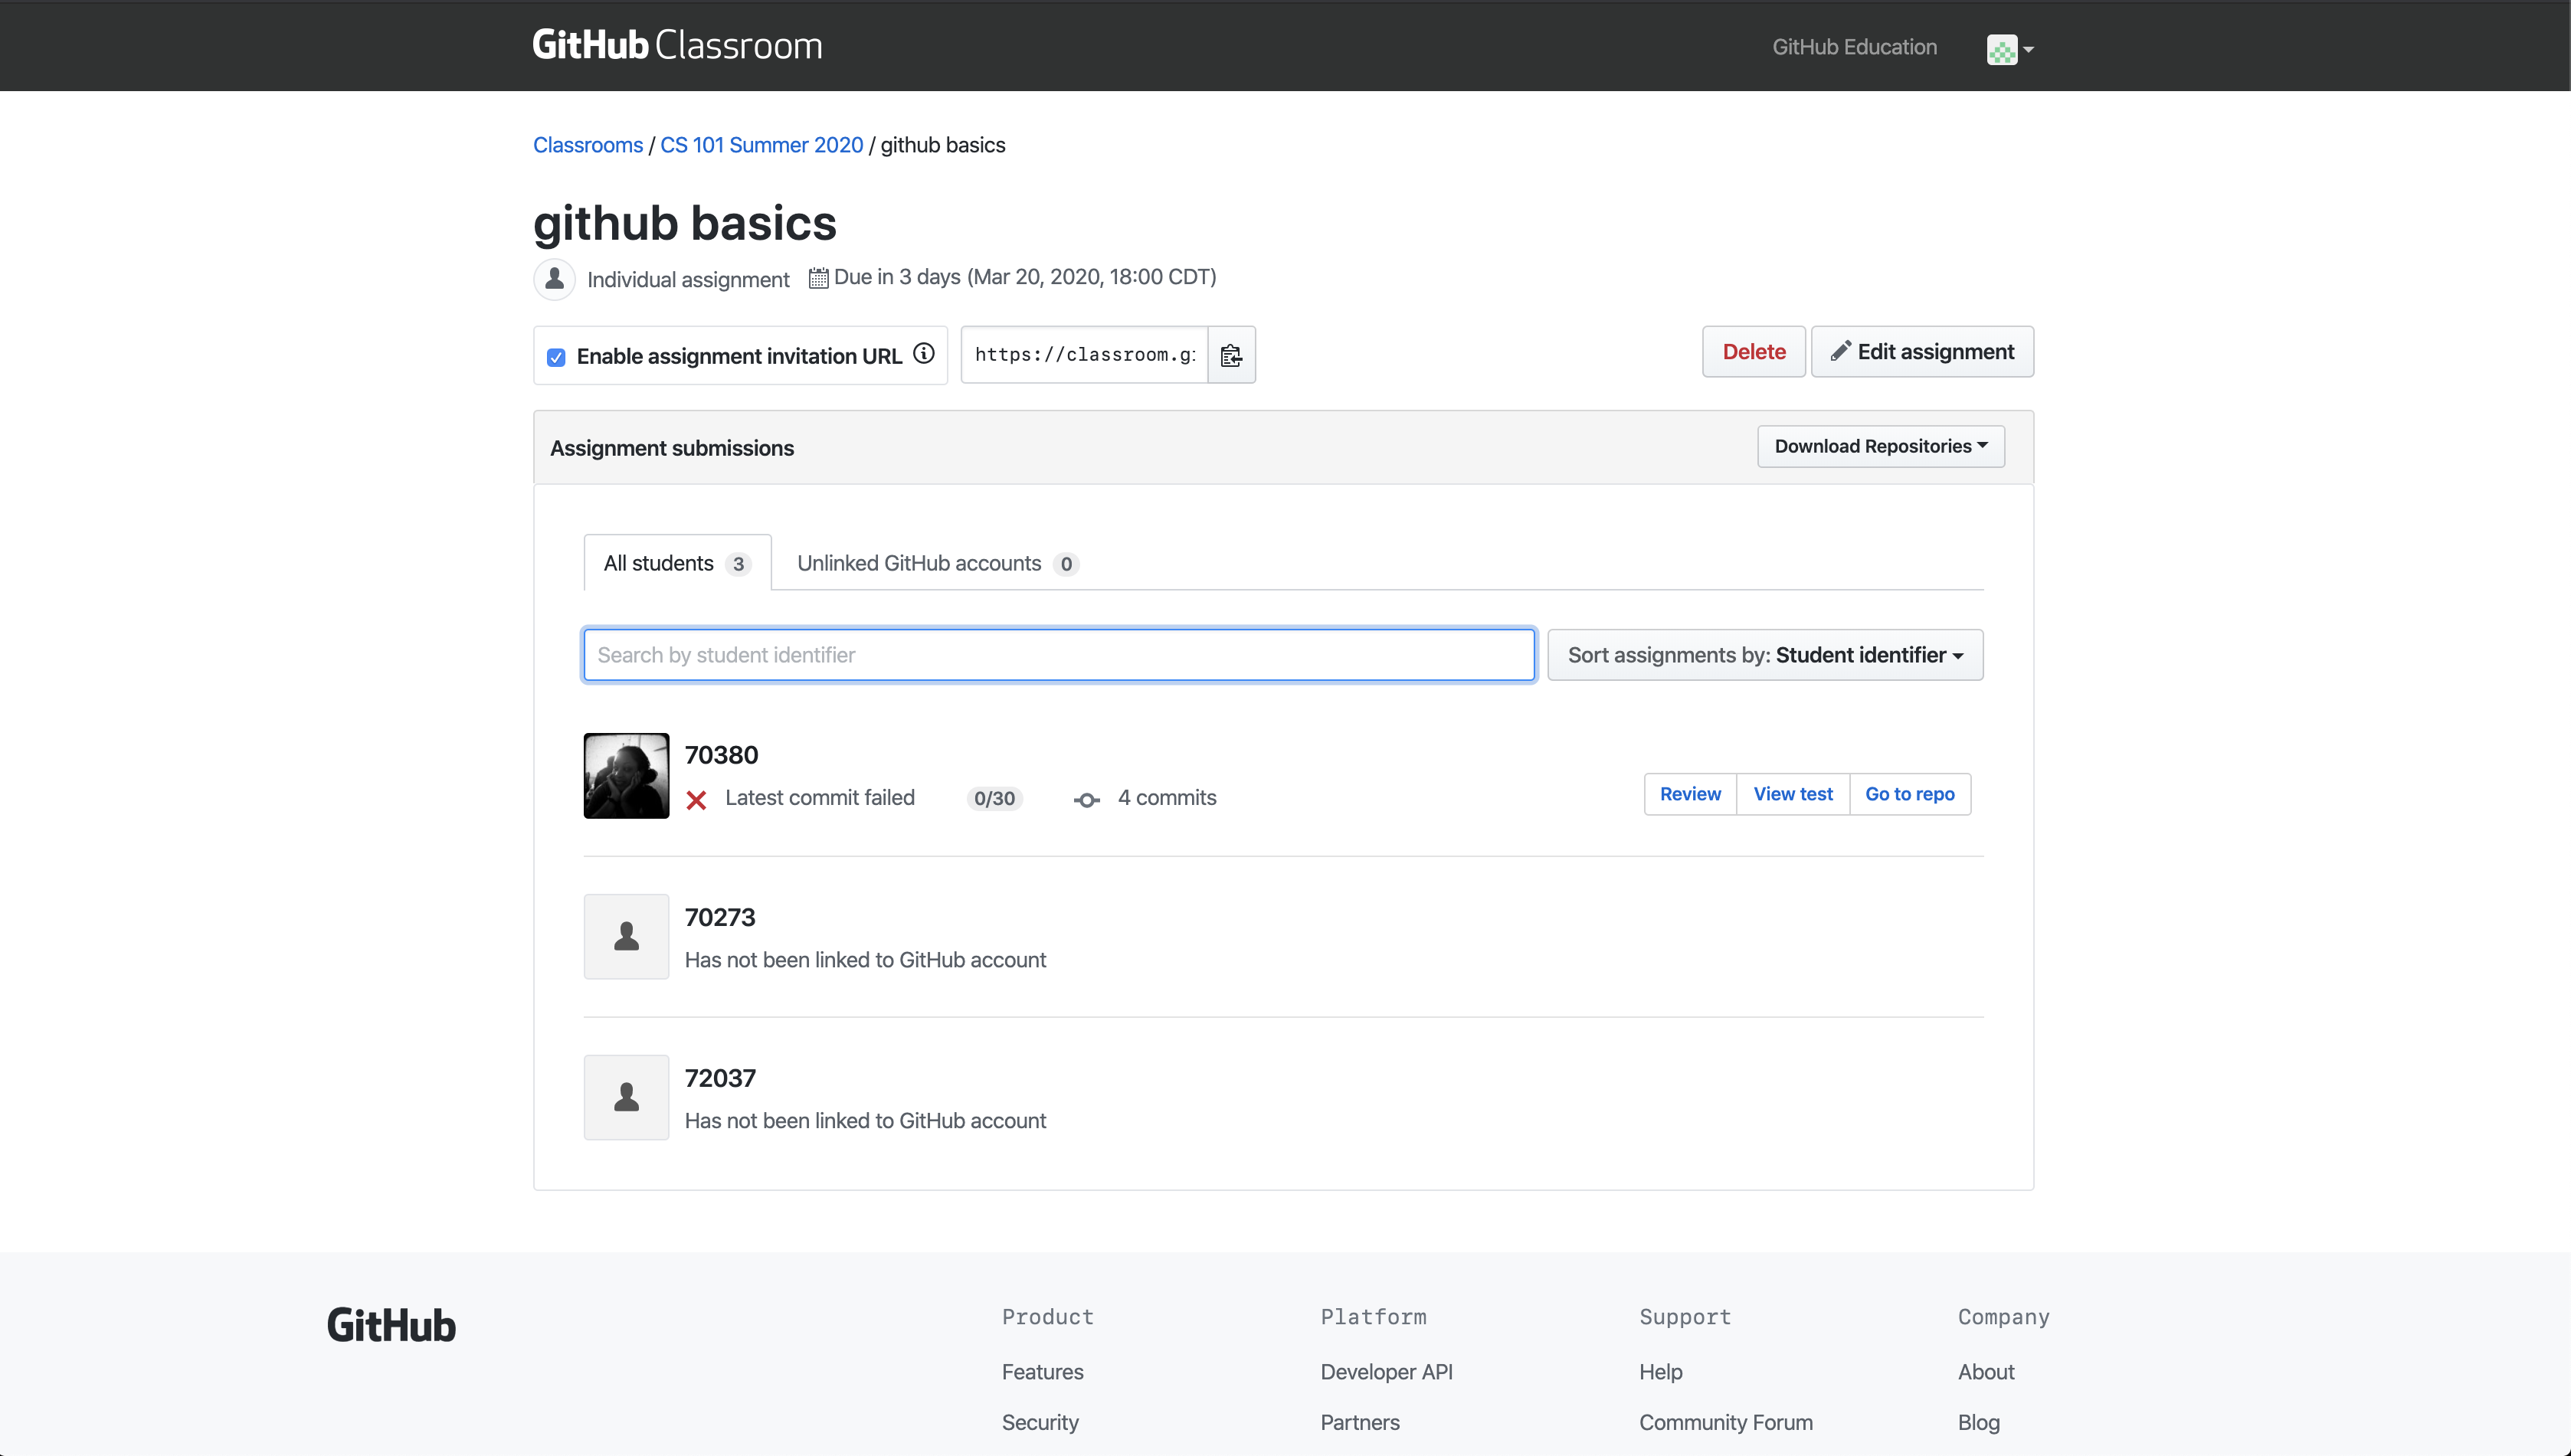Open About footer link
The image size is (2571, 1456).
(1986, 1372)
